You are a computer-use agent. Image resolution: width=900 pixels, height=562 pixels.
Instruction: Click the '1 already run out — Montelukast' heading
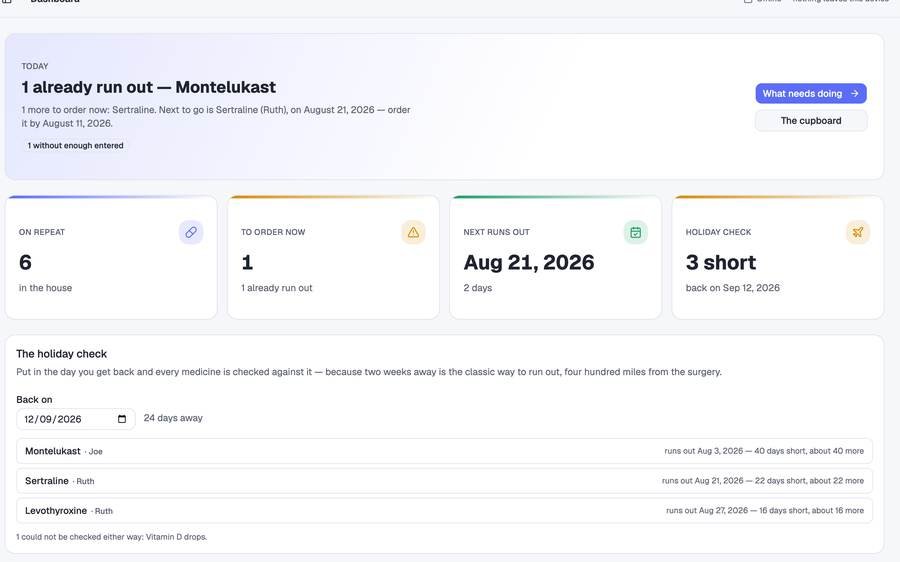click(149, 87)
